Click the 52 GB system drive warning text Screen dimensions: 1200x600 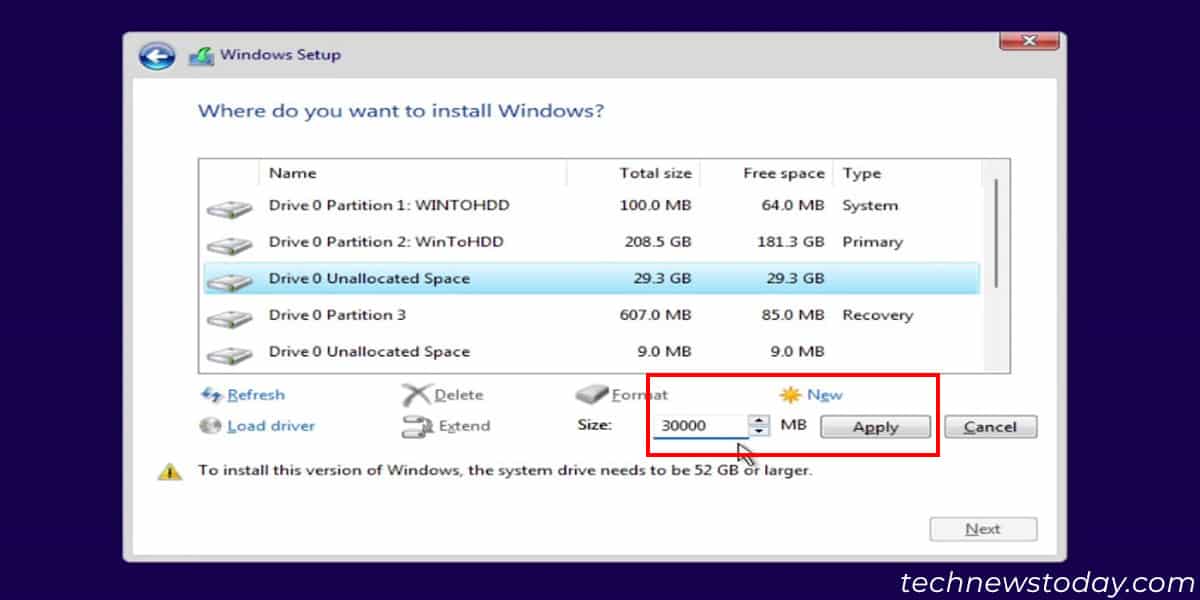tap(505, 469)
